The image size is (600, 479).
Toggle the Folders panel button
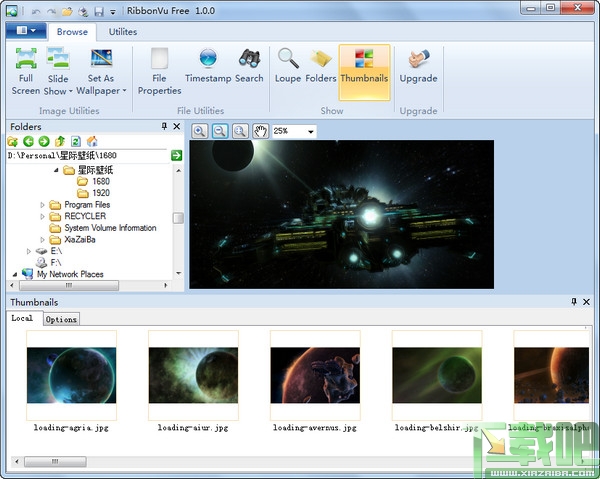(x=321, y=59)
